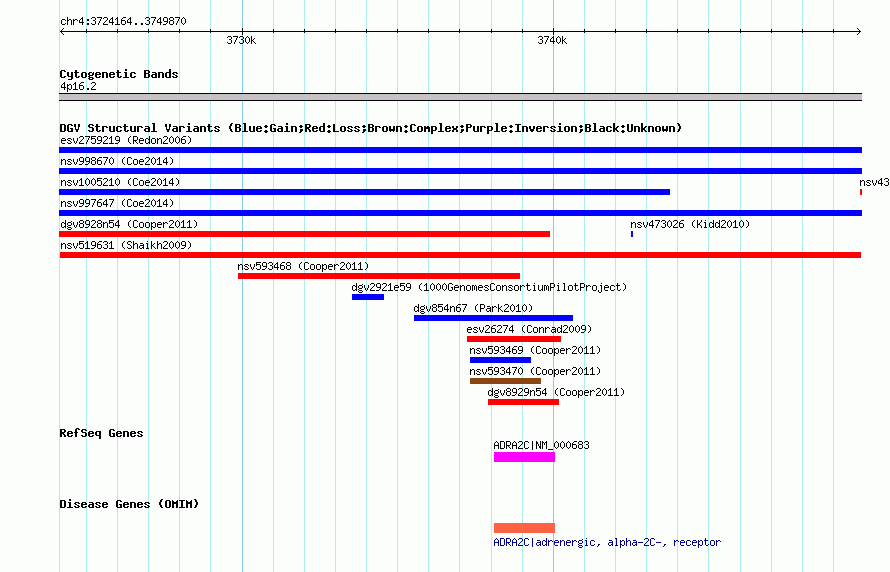Screen dimensions: 890x572
Task: Click the magenta ADRA2C RefSeq gene bar
Action: pos(524,457)
